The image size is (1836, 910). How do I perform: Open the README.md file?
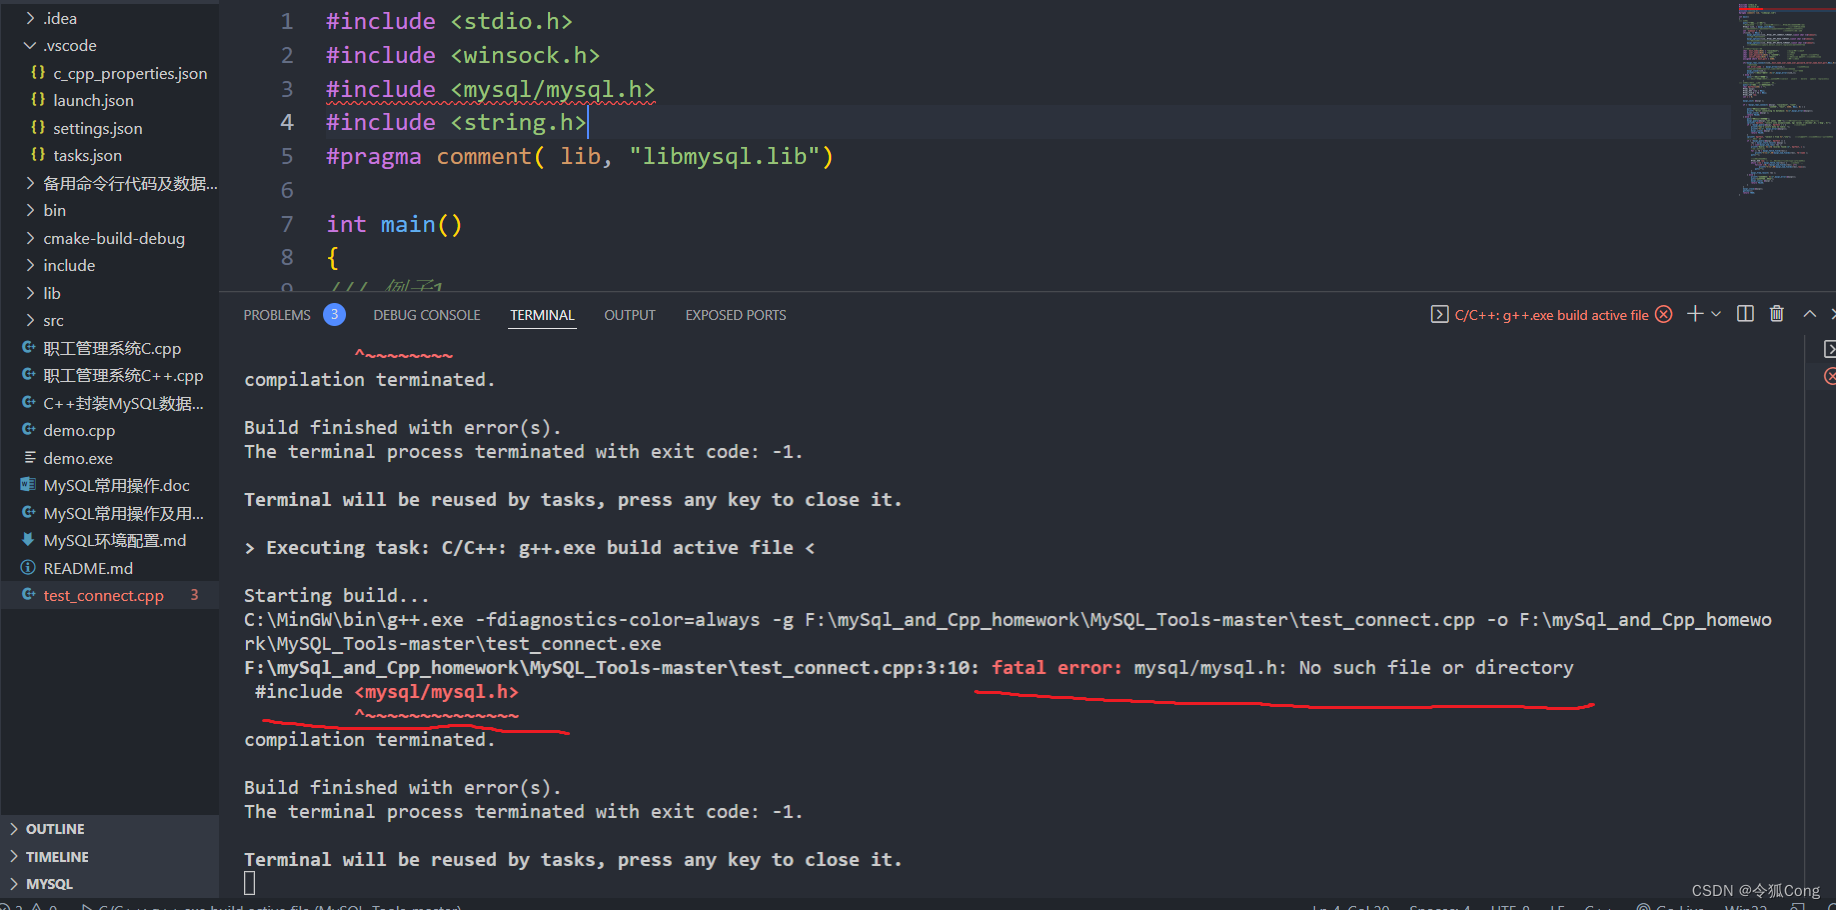(x=88, y=567)
